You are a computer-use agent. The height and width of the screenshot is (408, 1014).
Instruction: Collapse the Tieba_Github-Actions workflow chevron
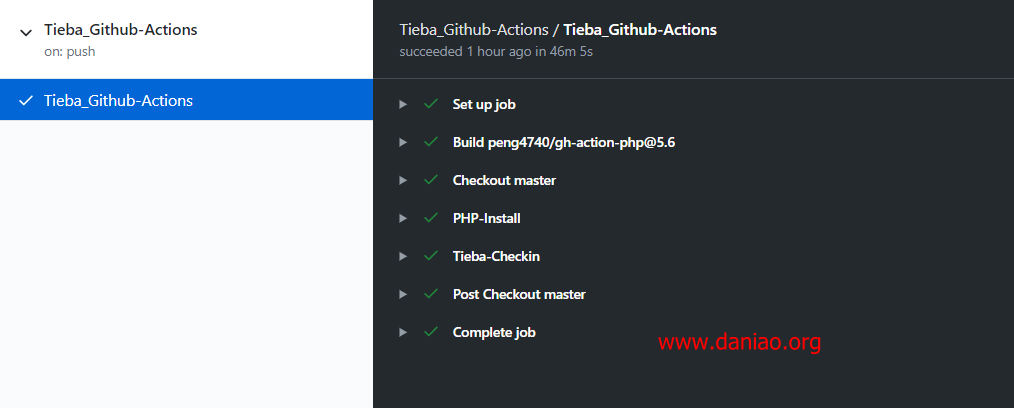click(26, 32)
